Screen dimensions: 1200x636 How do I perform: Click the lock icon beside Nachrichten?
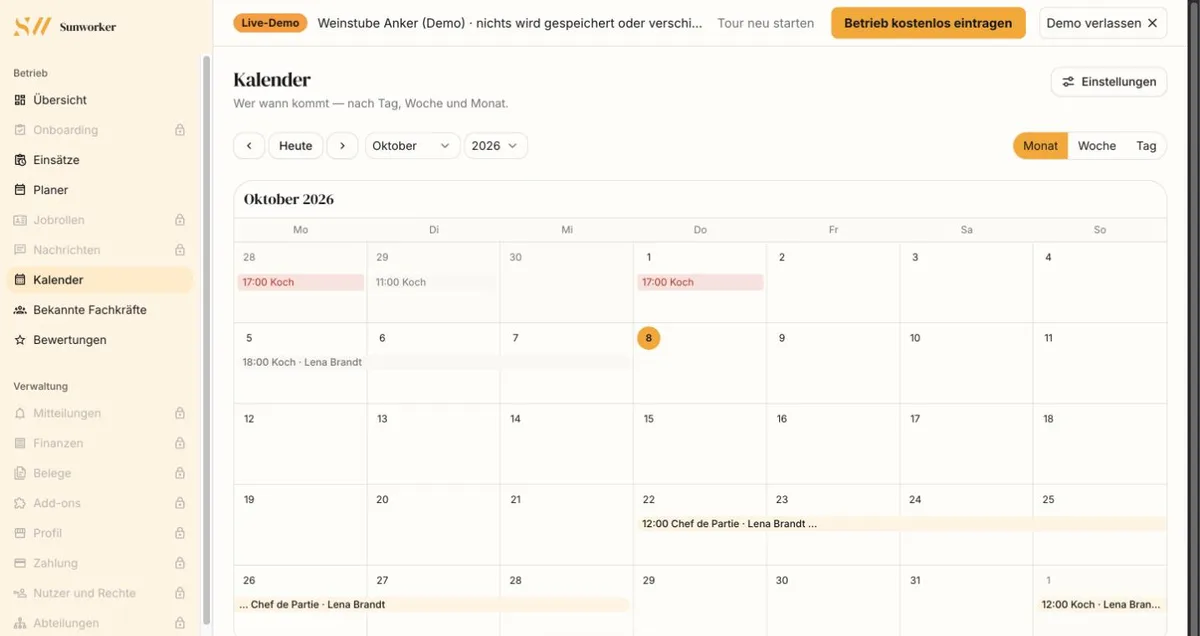(180, 250)
